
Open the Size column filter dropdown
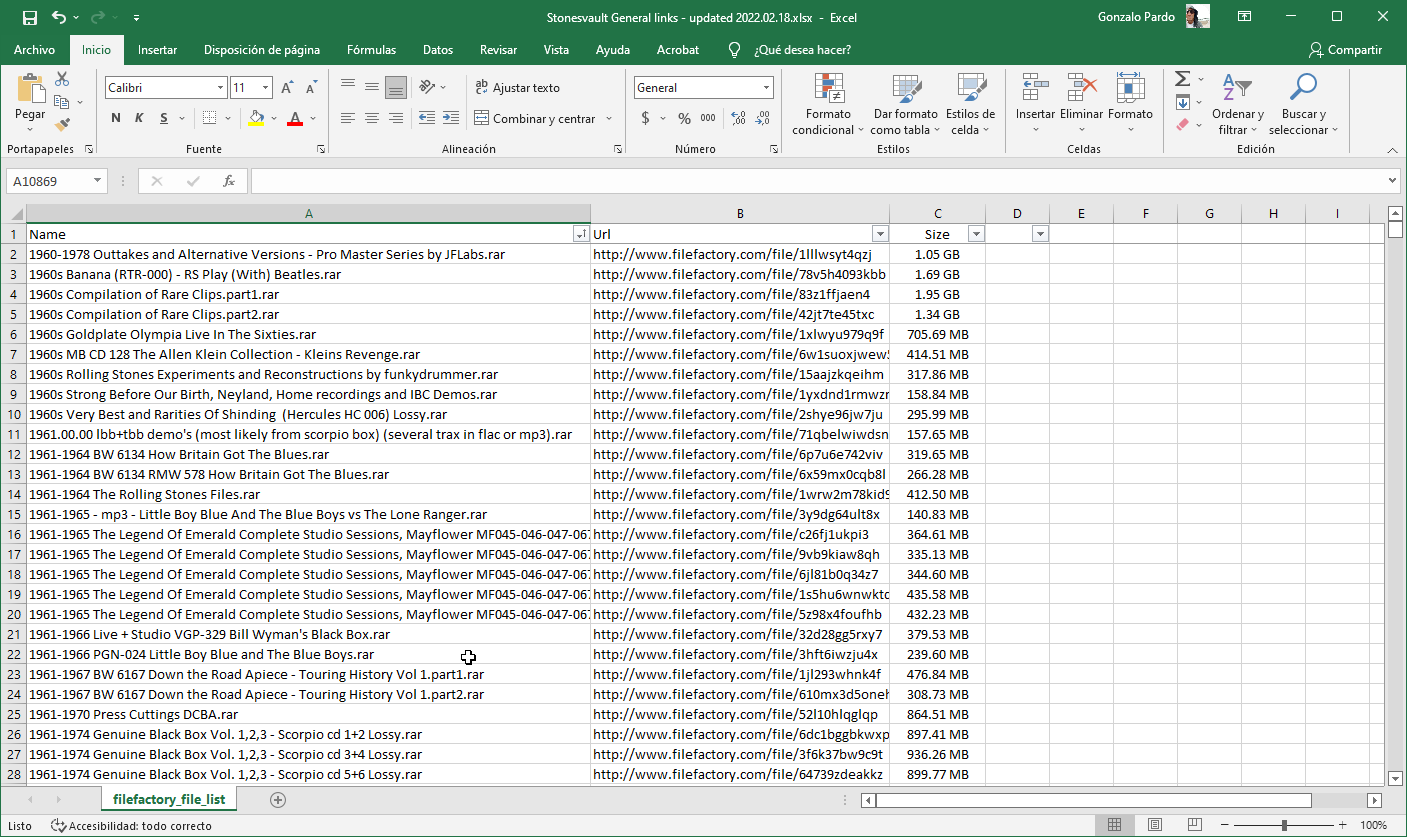click(976, 234)
